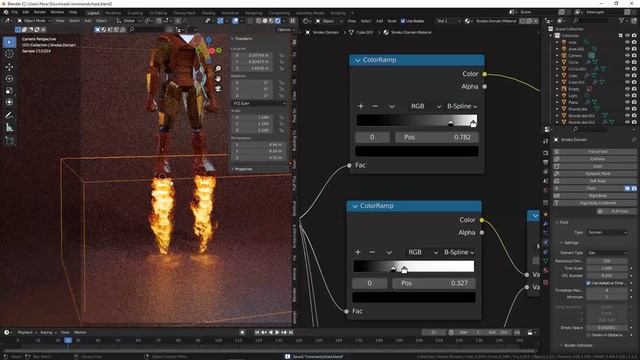The width and height of the screenshot is (640, 360).
Task: Open the XYZ Euler rotation mode dropdown
Action: tap(259, 103)
